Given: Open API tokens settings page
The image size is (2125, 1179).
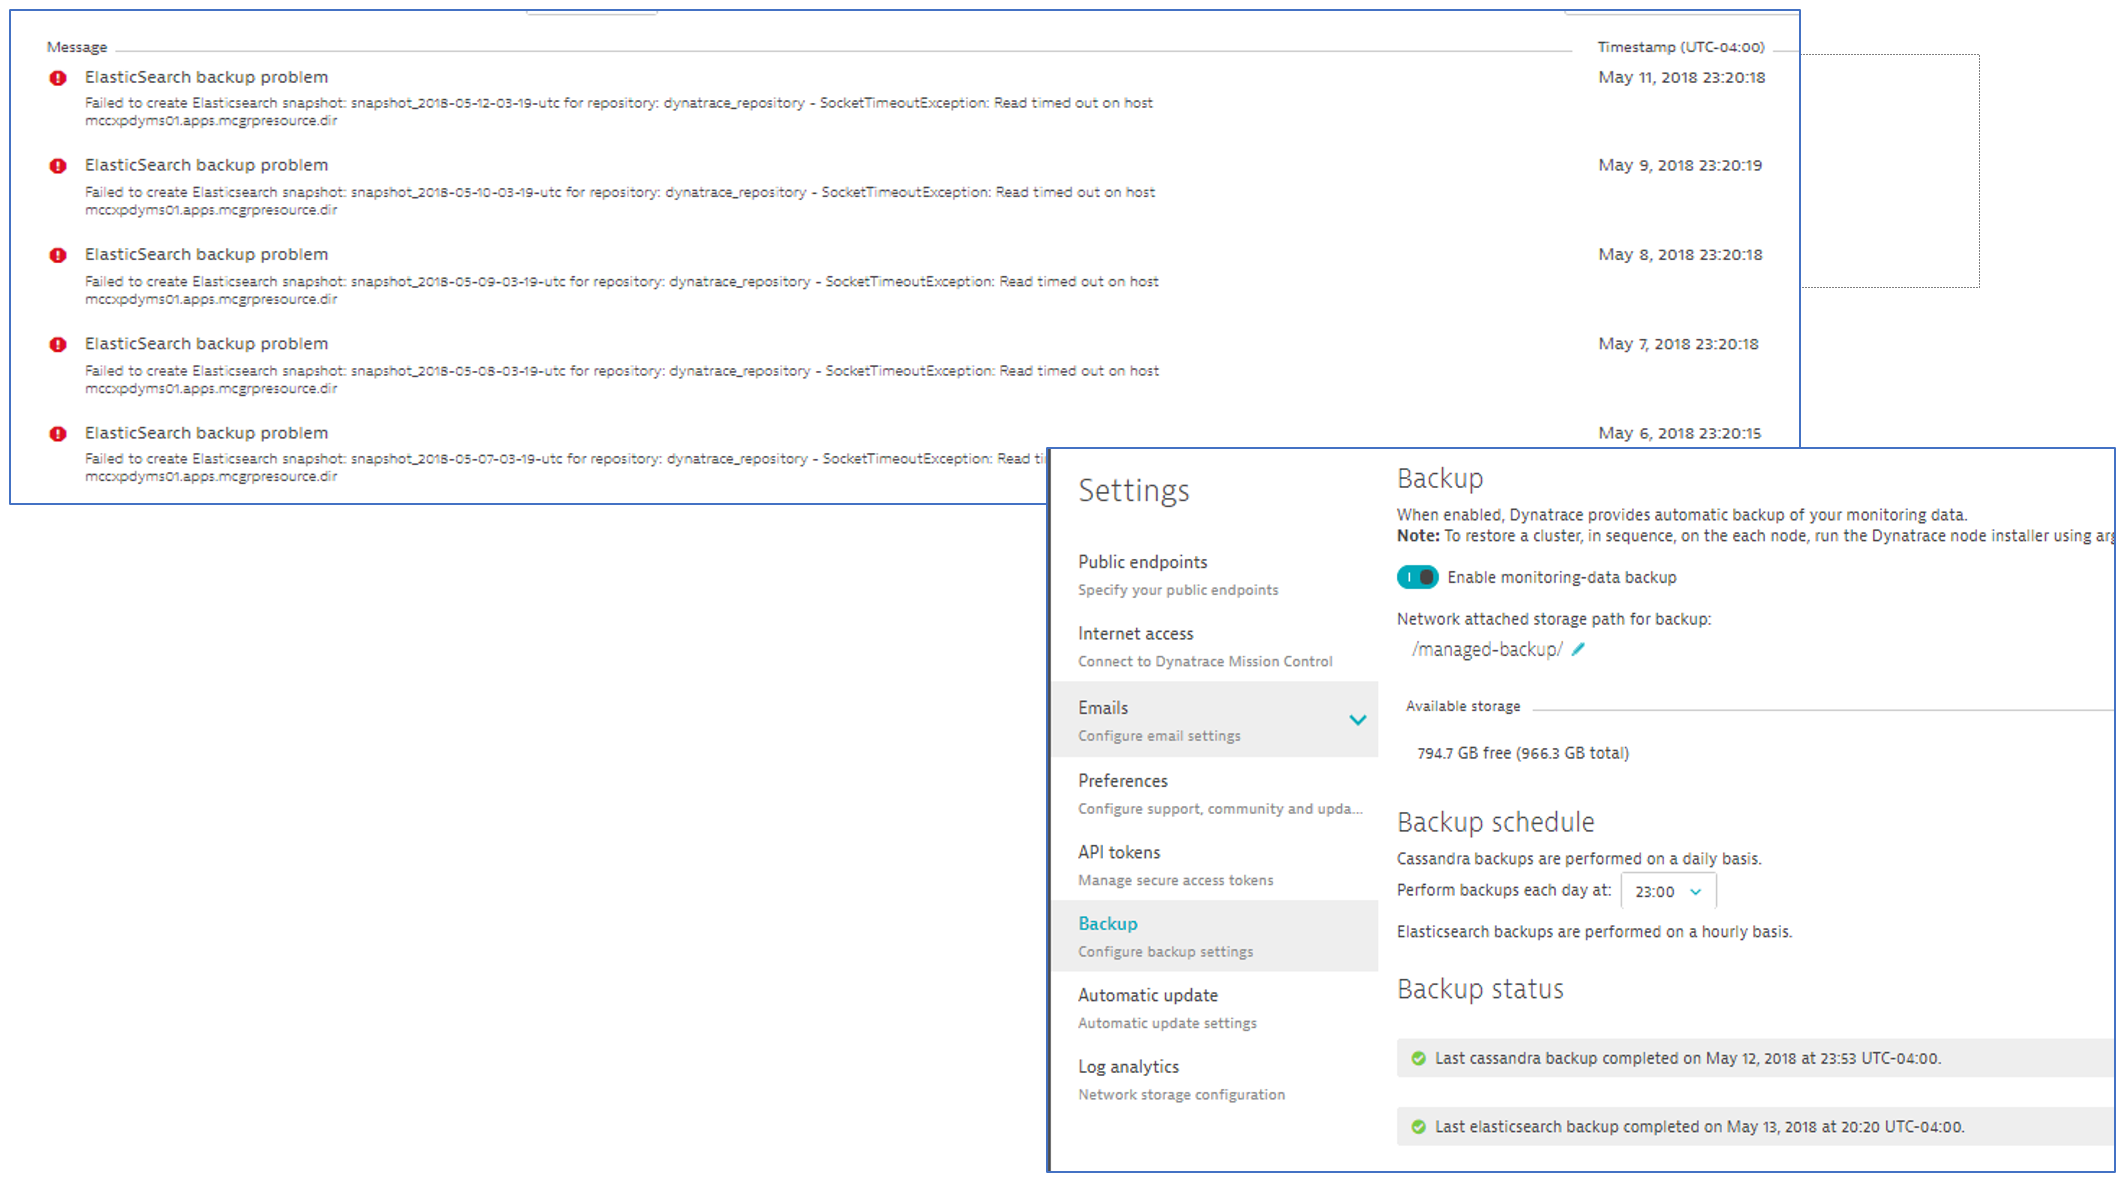Looking at the screenshot, I should click(1119, 852).
